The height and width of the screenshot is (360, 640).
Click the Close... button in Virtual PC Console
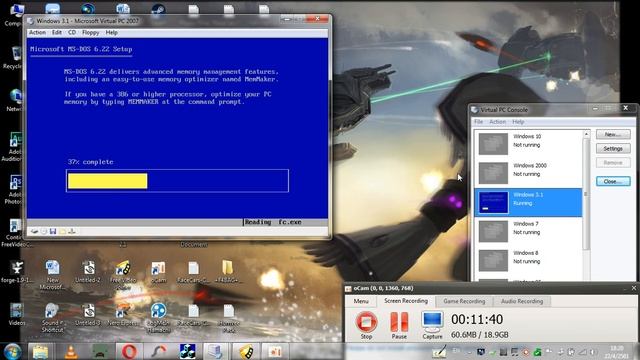click(613, 181)
